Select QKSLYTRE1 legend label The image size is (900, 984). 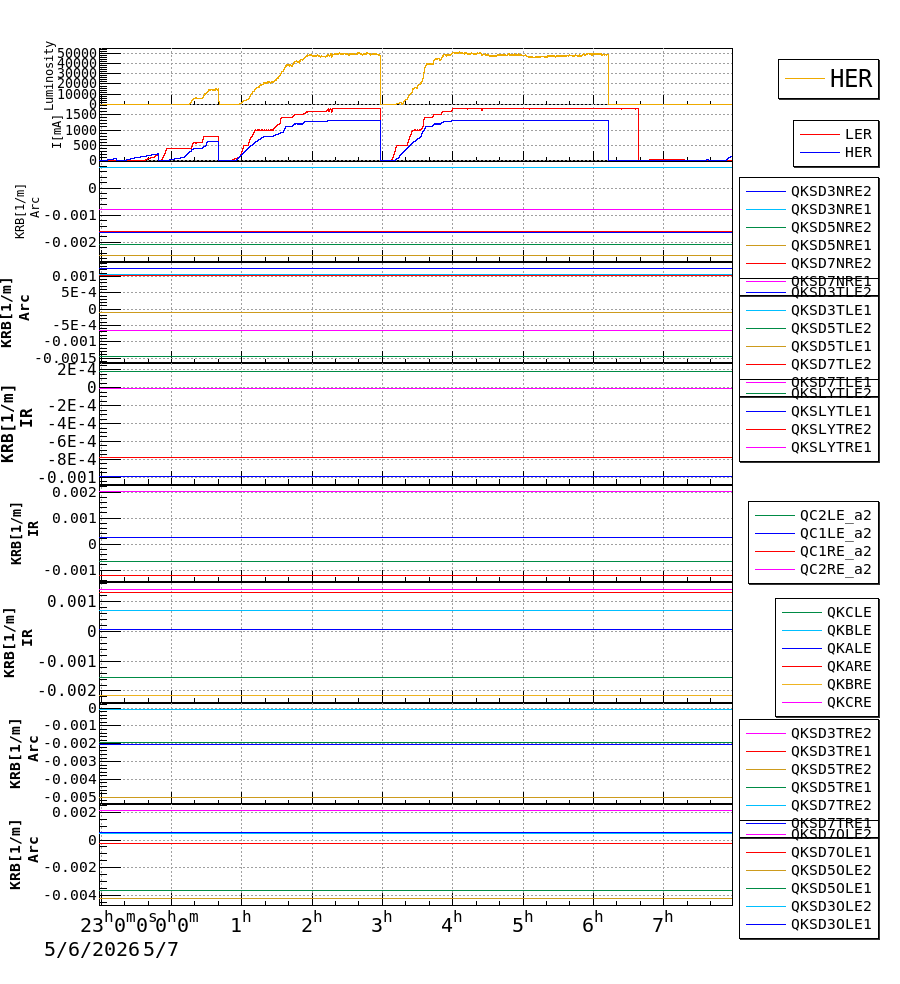click(831, 447)
